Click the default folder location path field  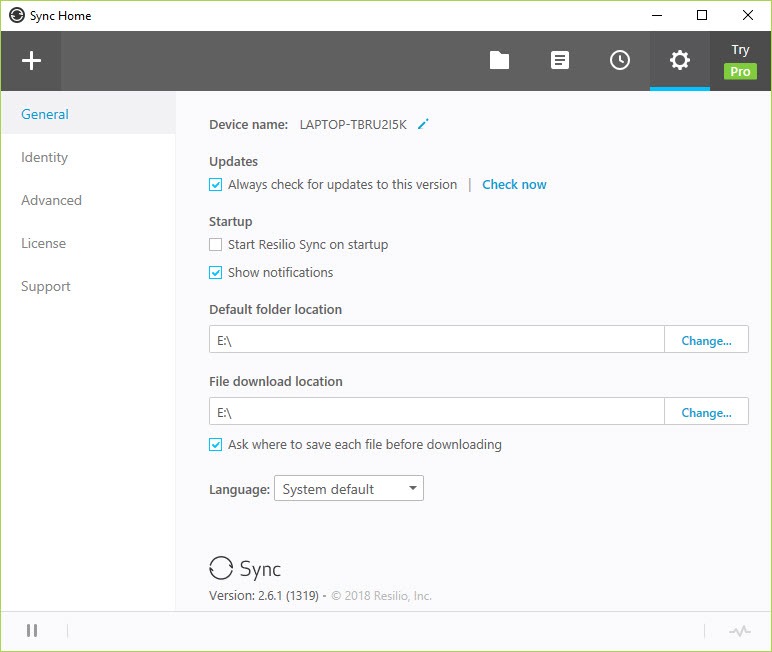pos(437,339)
